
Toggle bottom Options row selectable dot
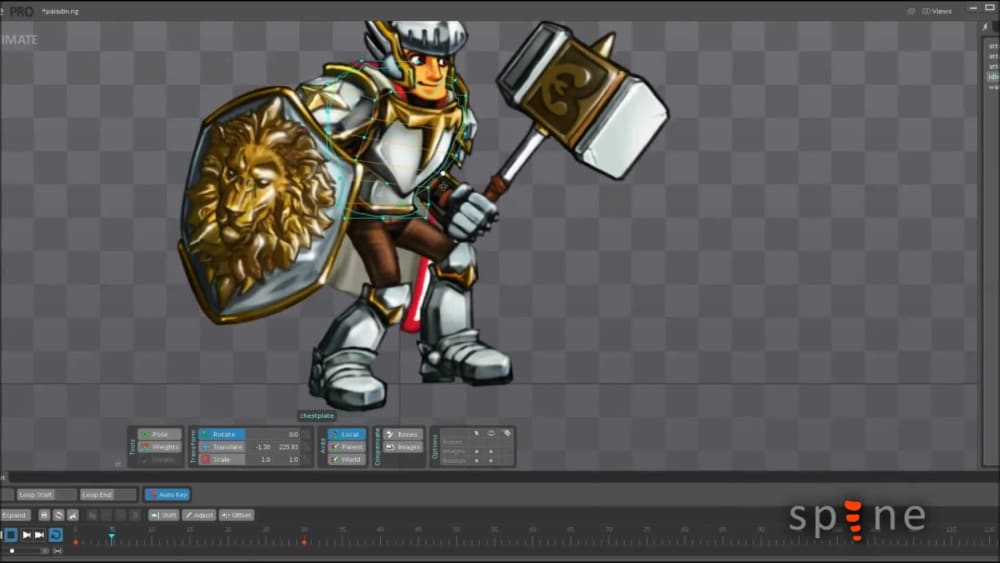pos(476,460)
